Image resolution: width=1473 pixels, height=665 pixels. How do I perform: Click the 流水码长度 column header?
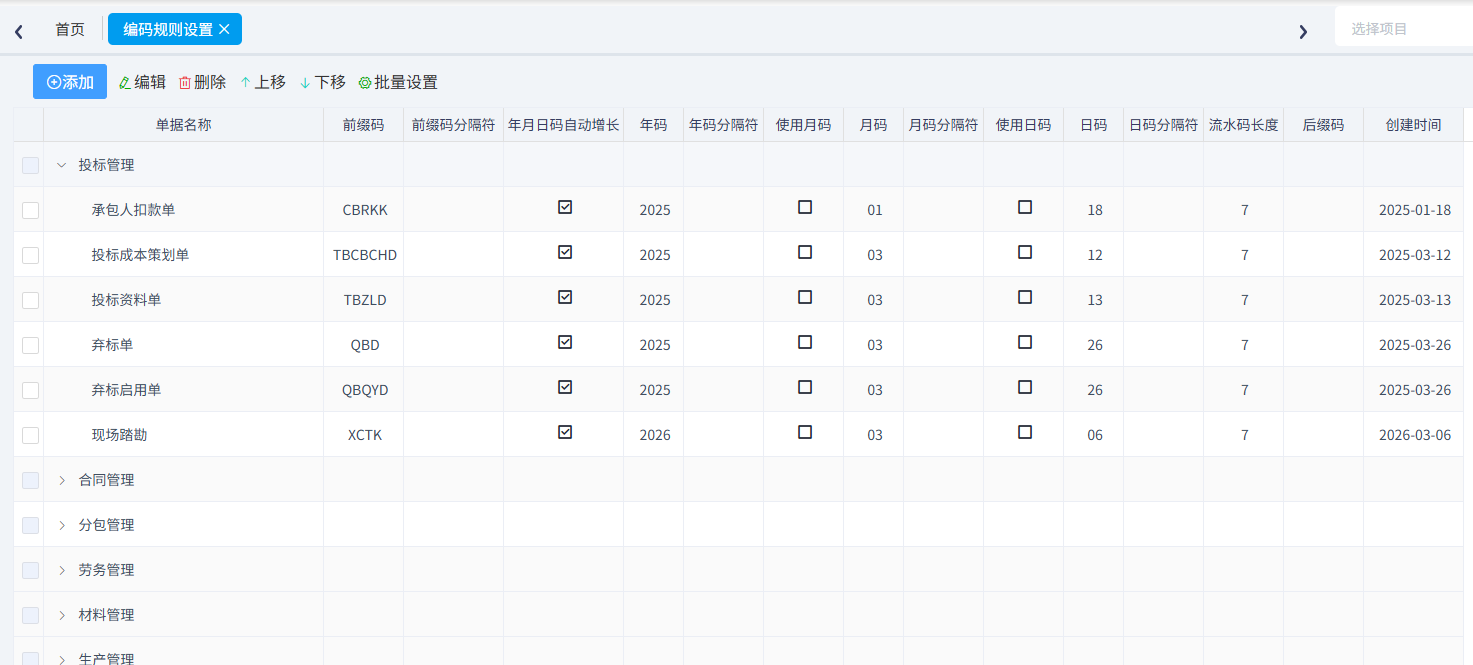(x=1243, y=125)
